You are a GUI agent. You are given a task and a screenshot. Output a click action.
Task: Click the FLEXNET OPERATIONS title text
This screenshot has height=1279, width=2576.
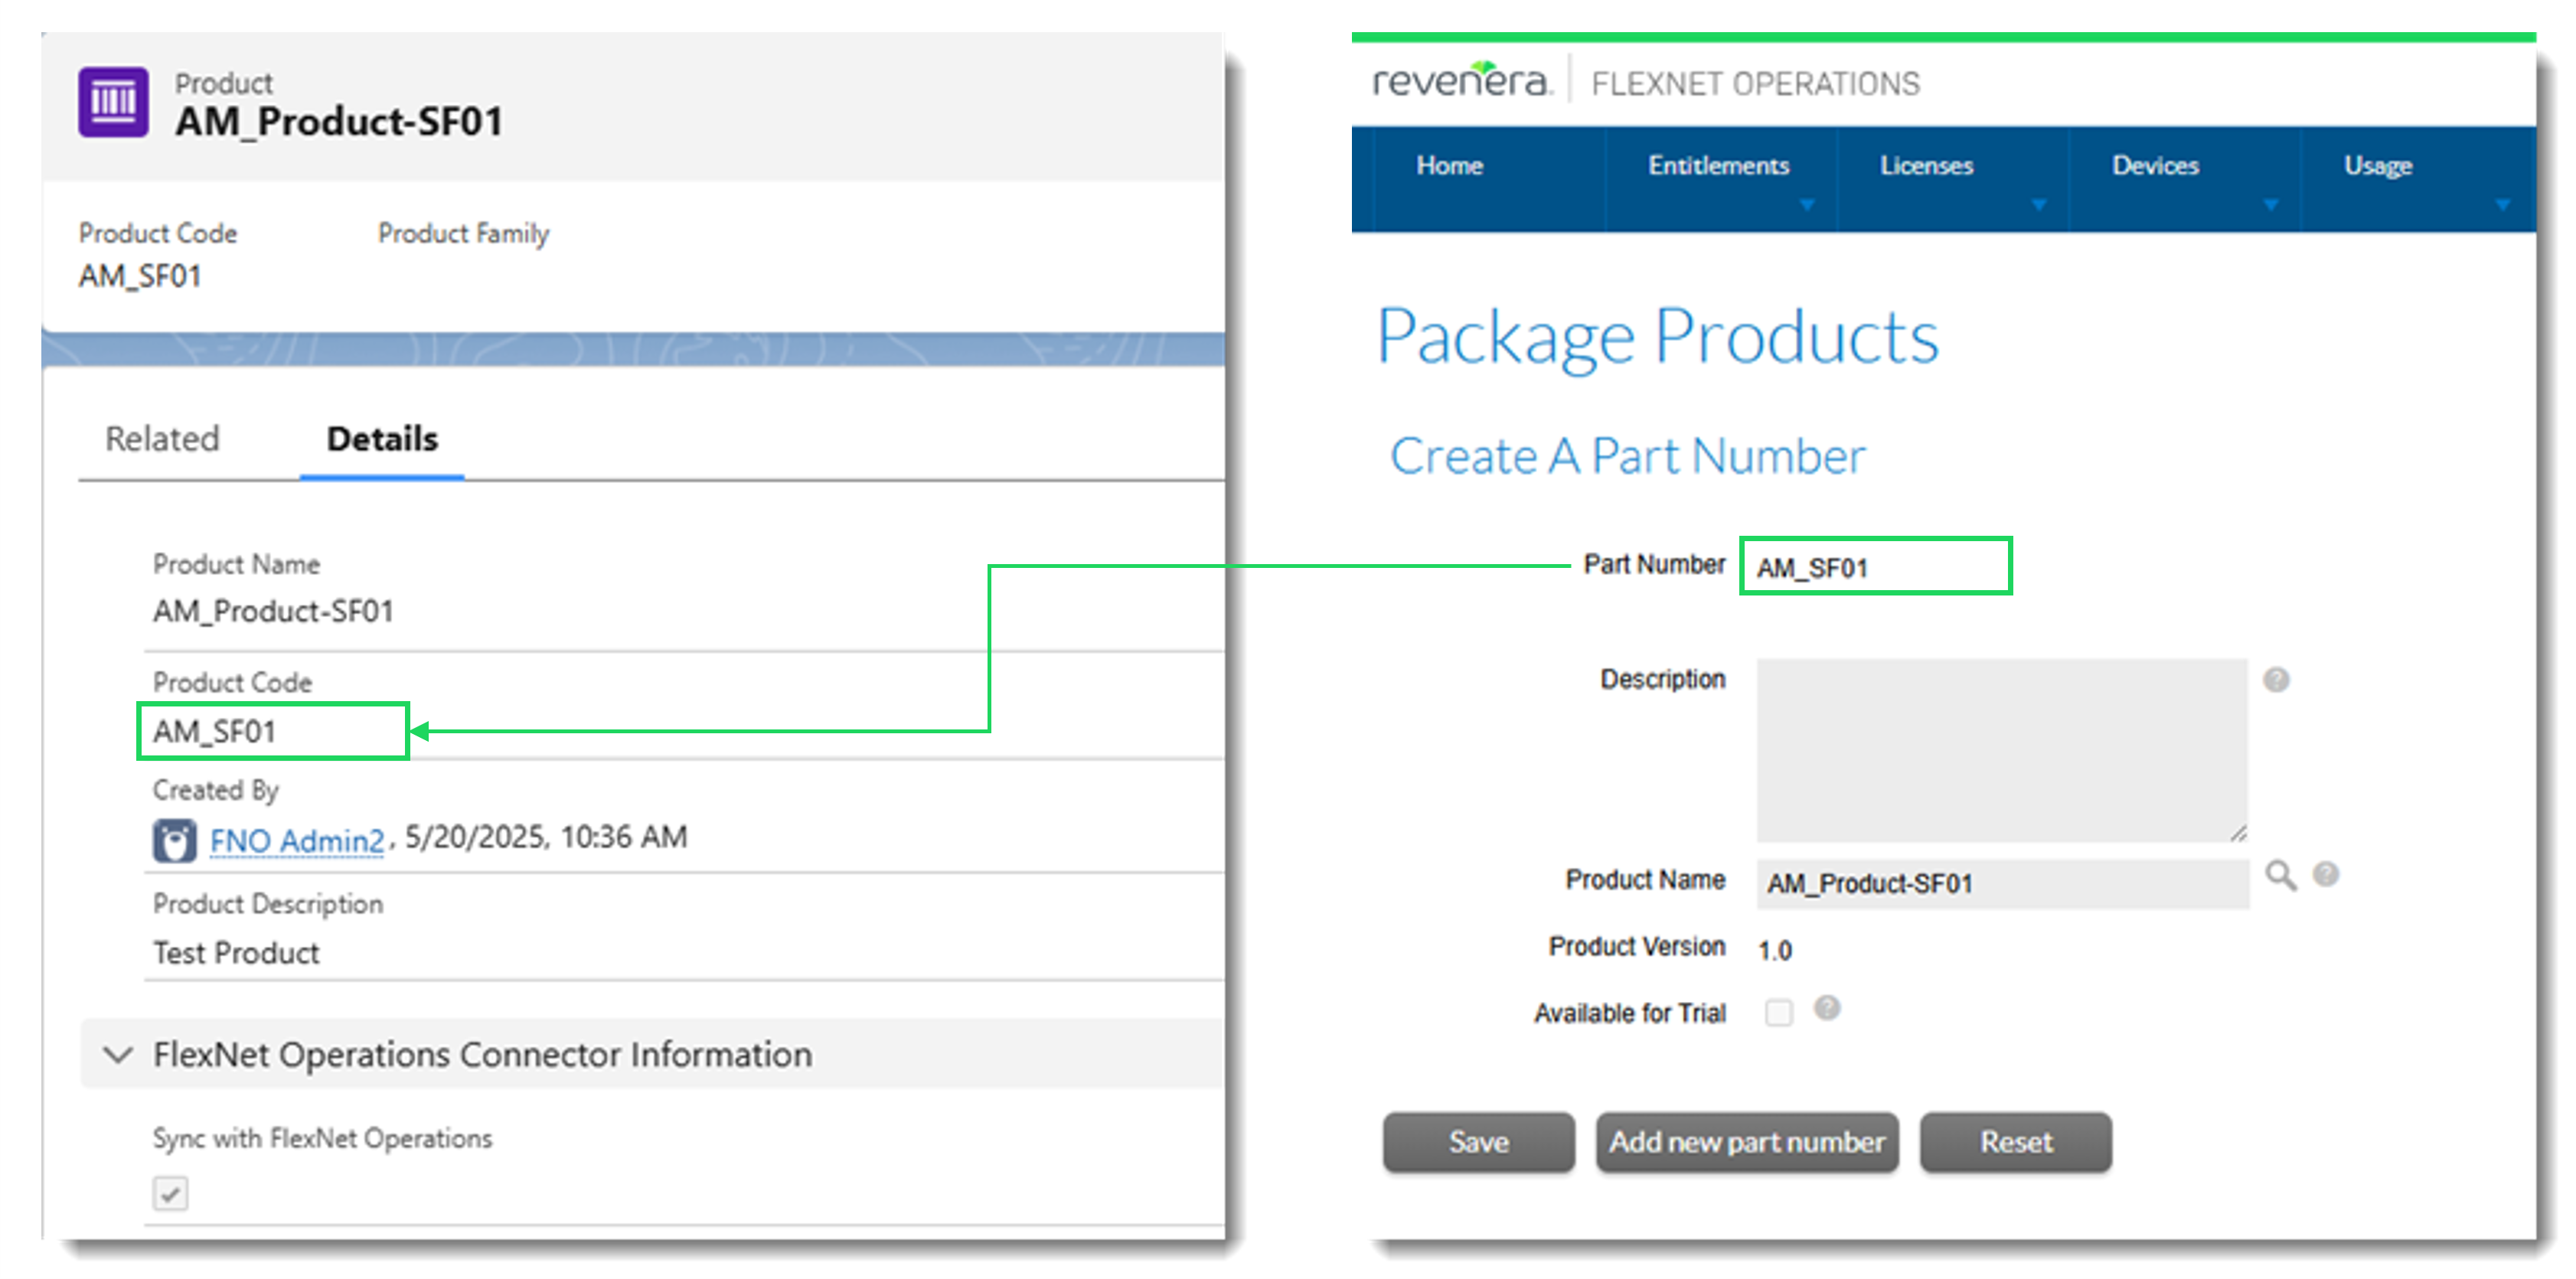tap(1755, 84)
